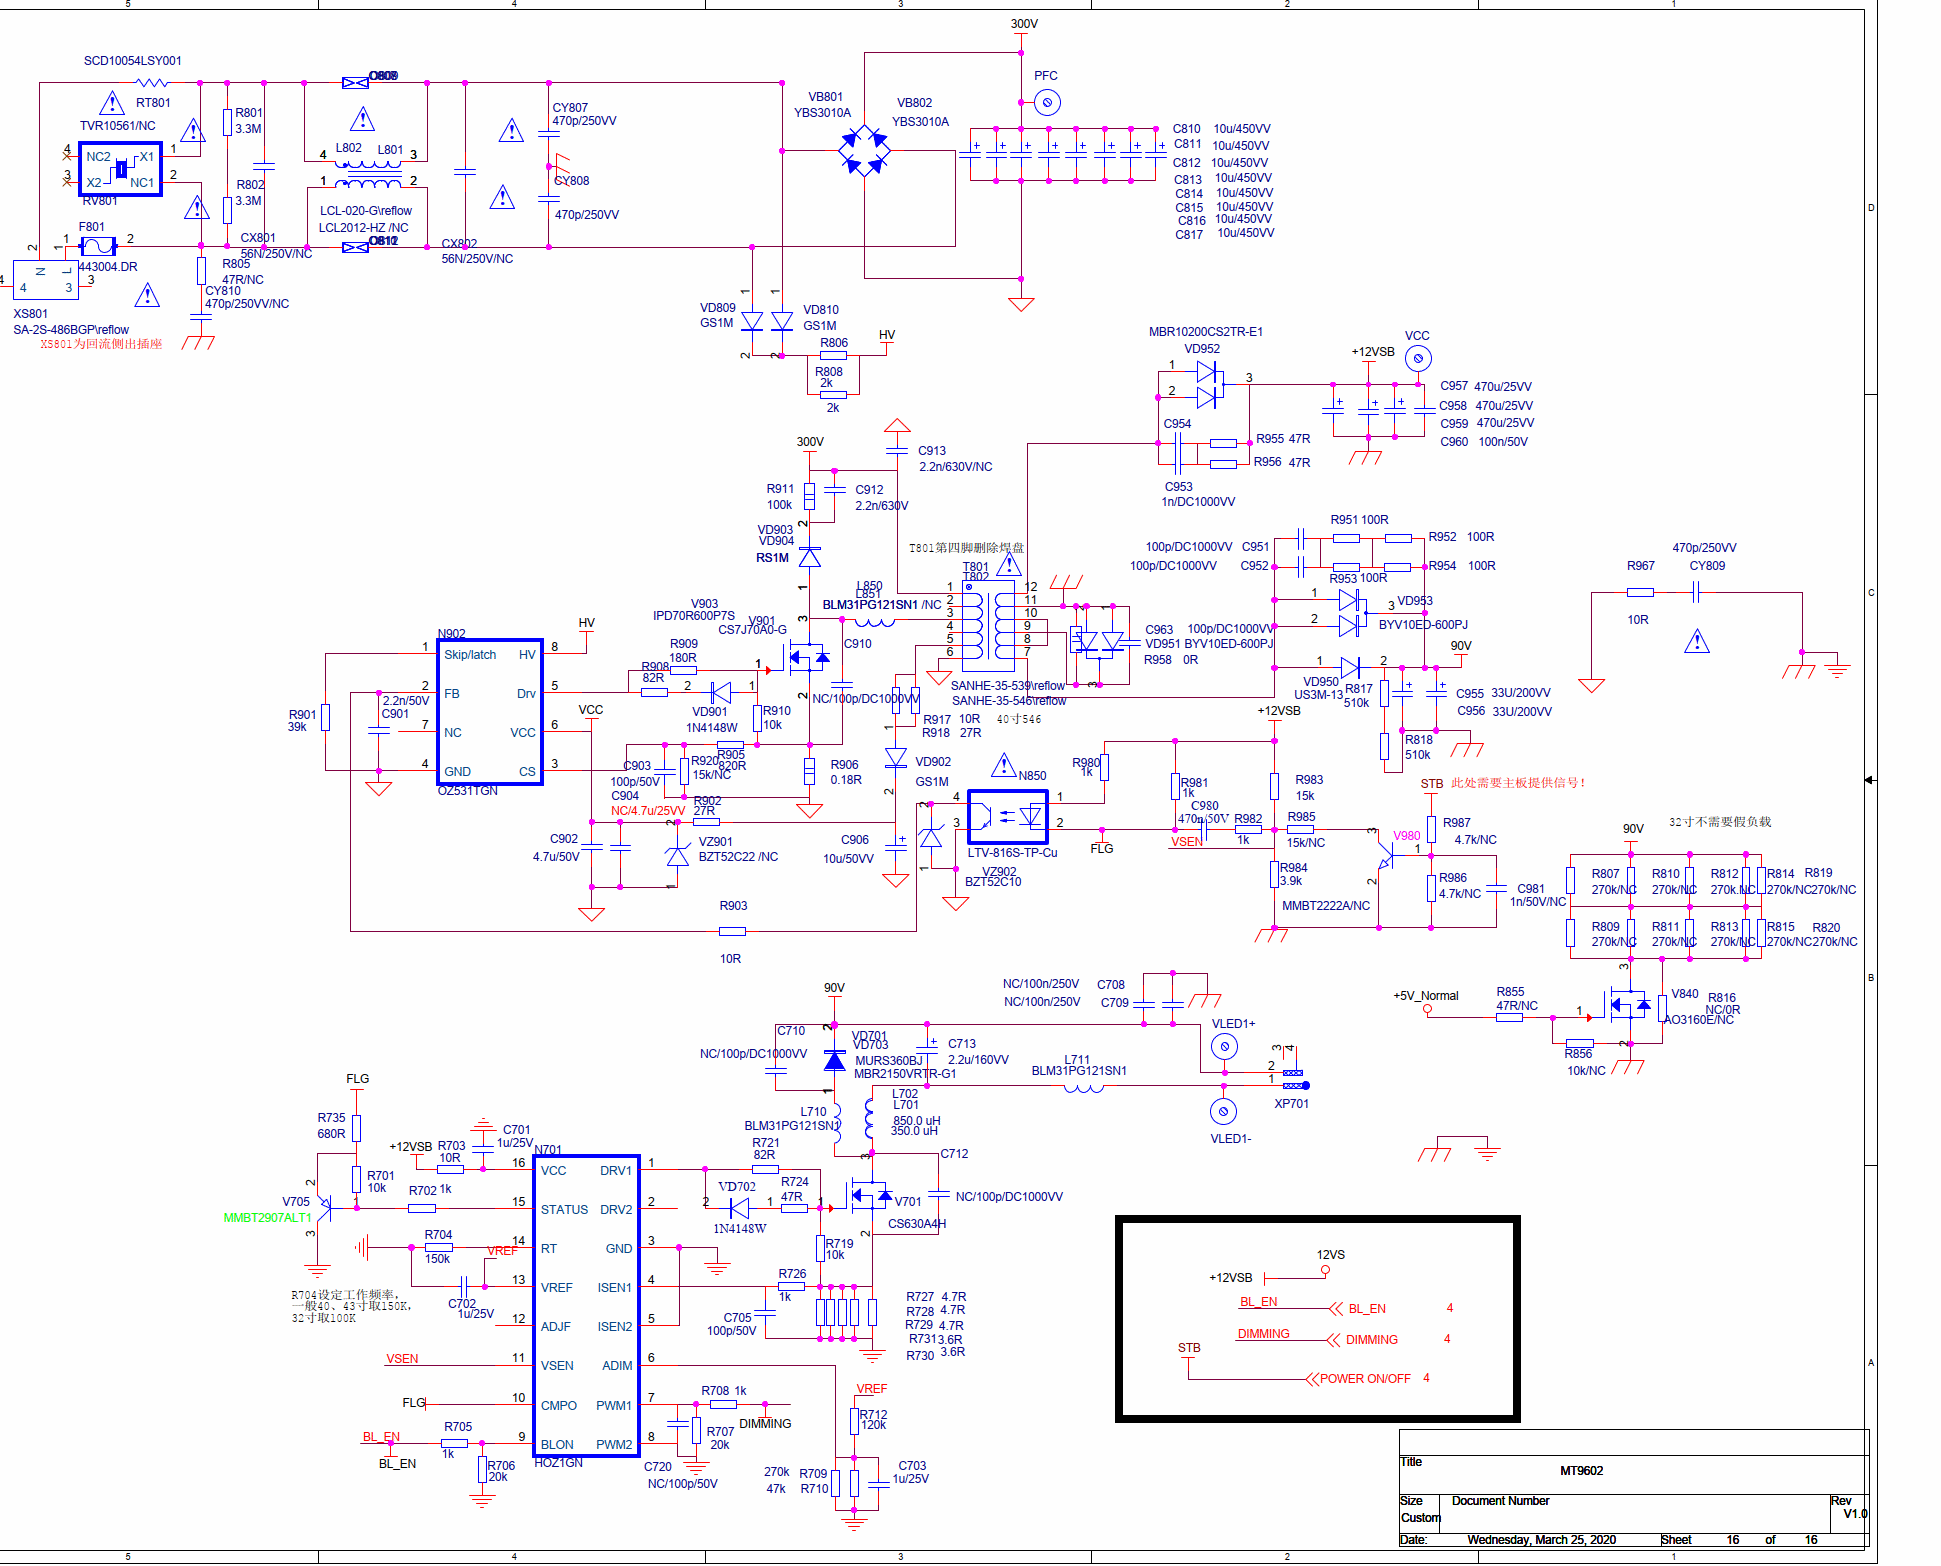Select the 'SA-2S-486BGP\reflow' label
1941x1566 pixels.
[x=71, y=330]
